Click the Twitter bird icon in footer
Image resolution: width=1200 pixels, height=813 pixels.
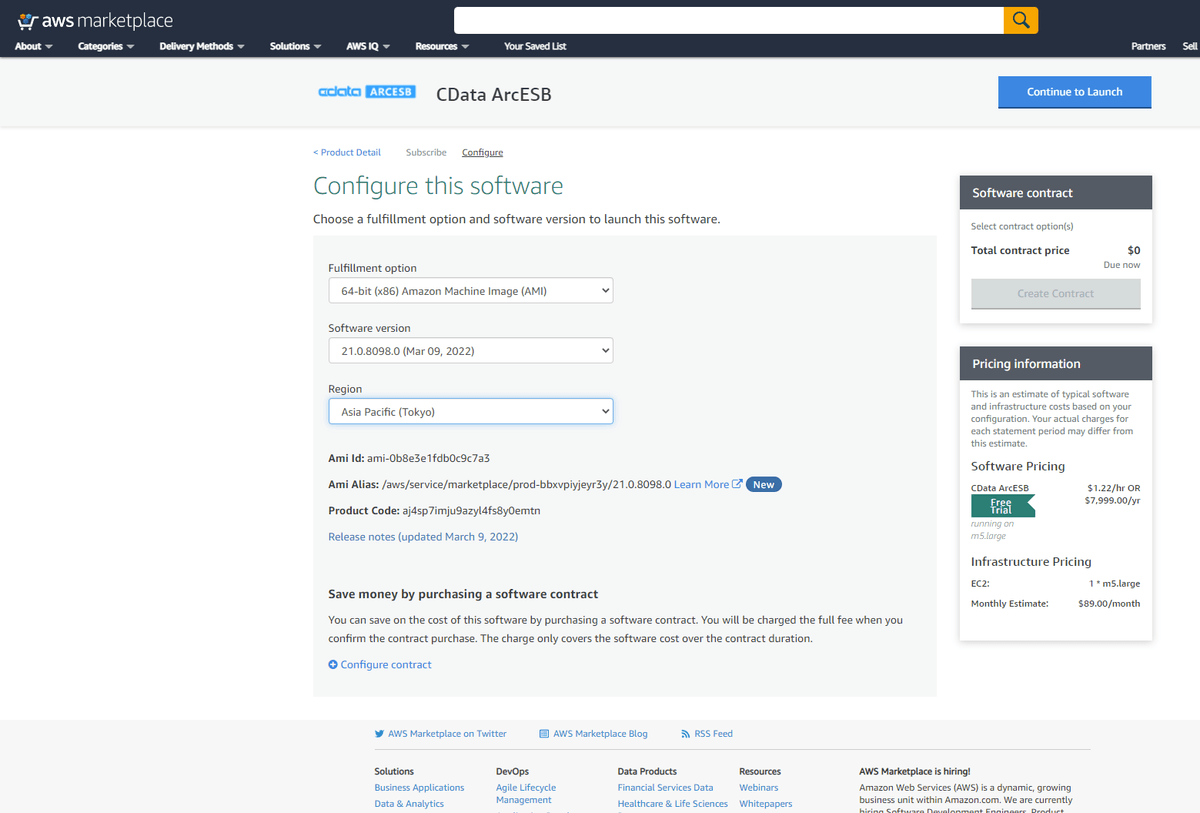(x=380, y=734)
